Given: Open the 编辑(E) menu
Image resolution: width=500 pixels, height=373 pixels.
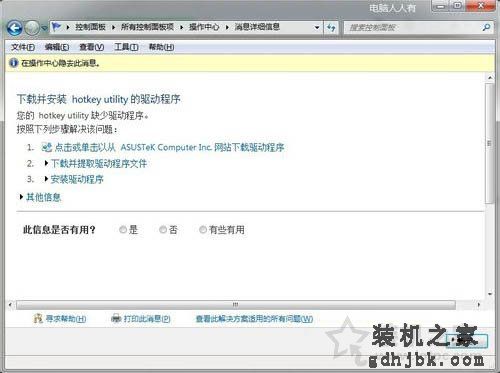Looking at the screenshot, I should click(x=57, y=47).
